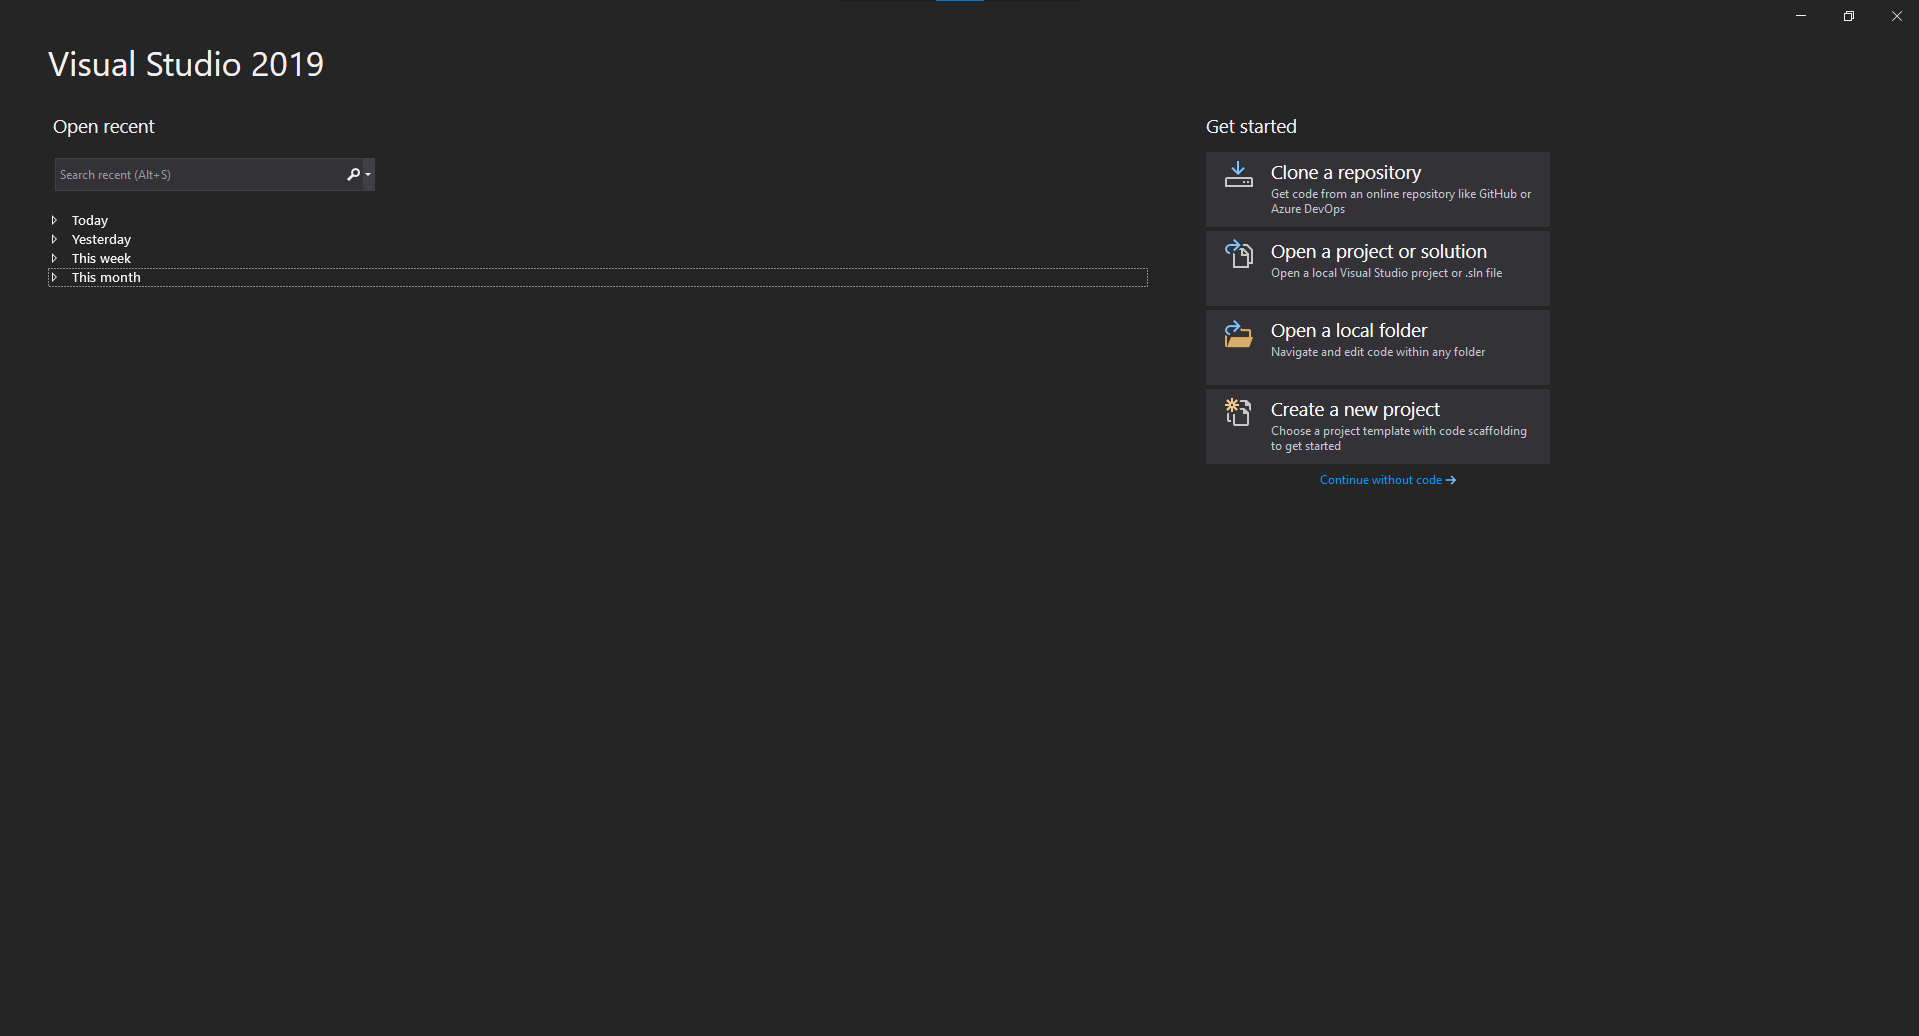Follow the Continue without code link
The image size is (1919, 1036).
pos(1387,480)
